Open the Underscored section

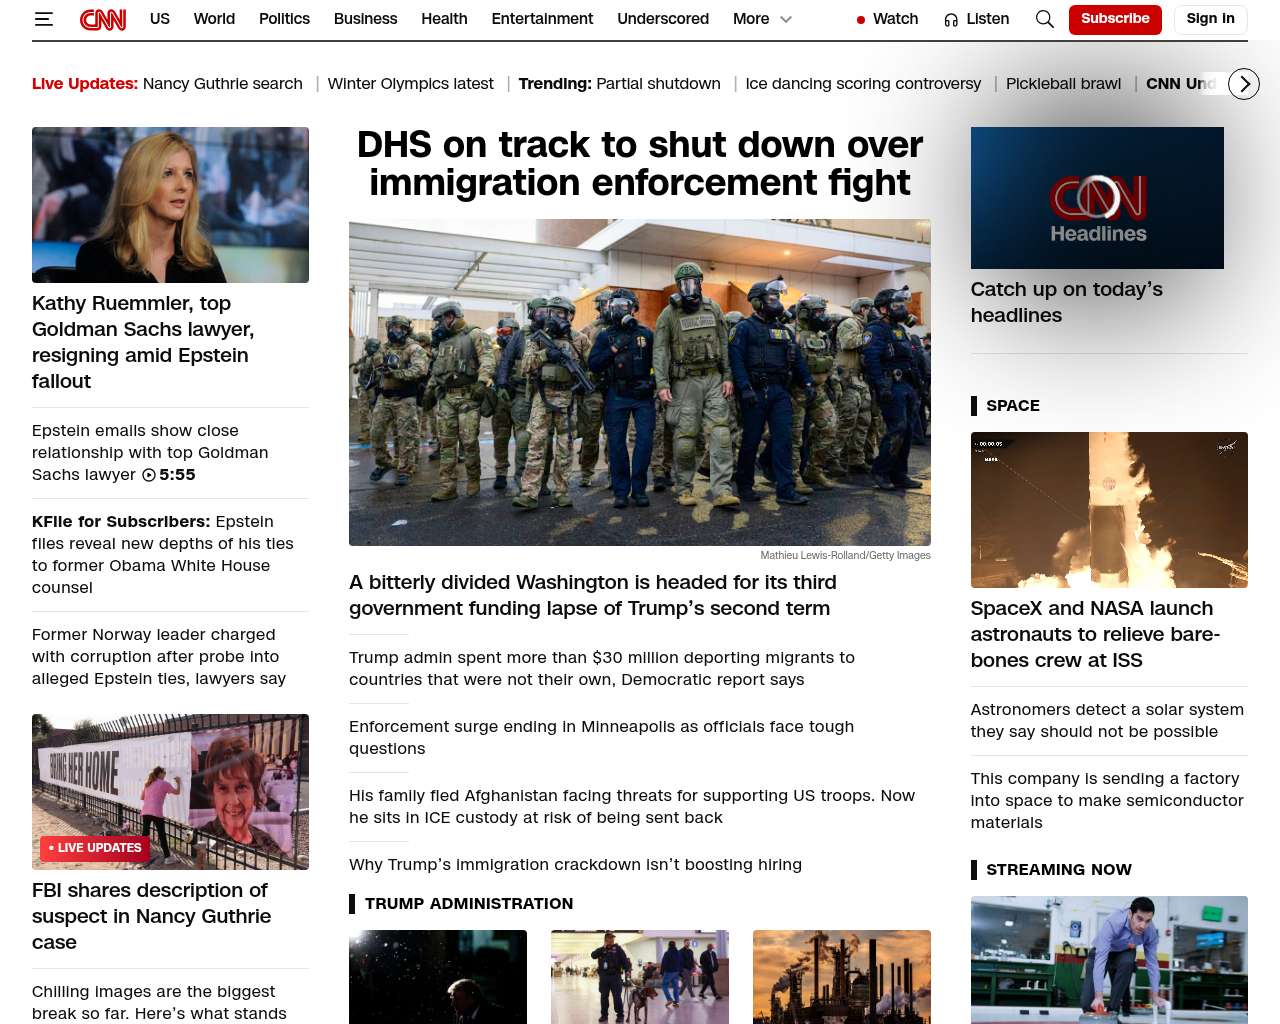(663, 19)
